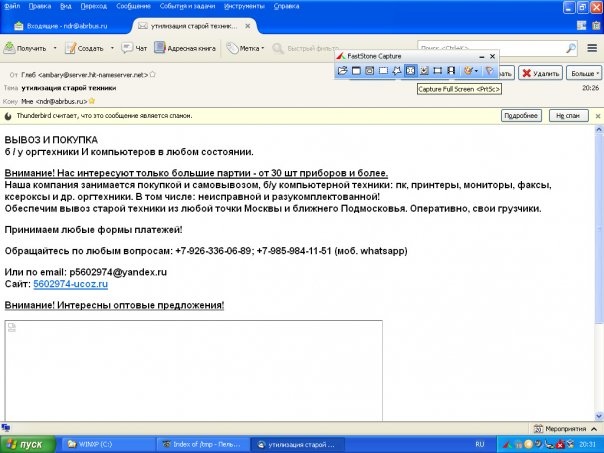Mark message as not spam (Не спам)
This screenshot has height=453, width=604.
click(x=568, y=116)
